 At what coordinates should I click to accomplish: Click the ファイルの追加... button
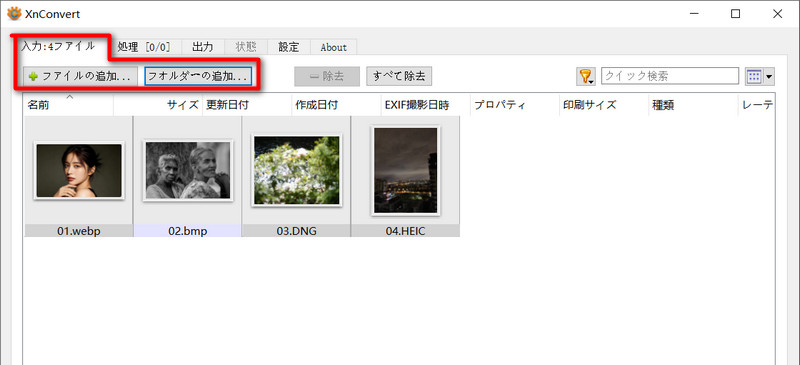tap(81, 77)
